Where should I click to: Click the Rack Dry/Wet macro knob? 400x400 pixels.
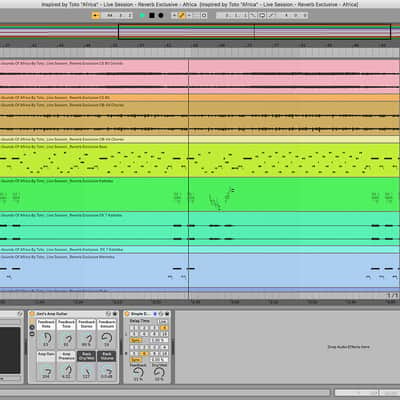coord(87,371)
